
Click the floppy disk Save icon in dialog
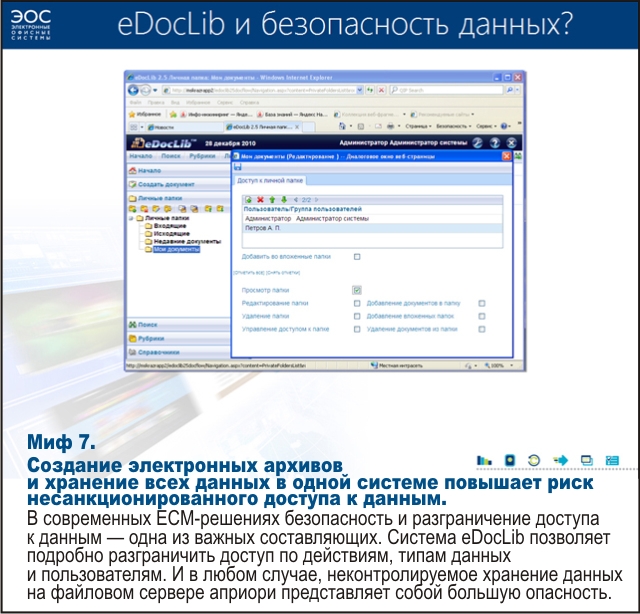238,167
